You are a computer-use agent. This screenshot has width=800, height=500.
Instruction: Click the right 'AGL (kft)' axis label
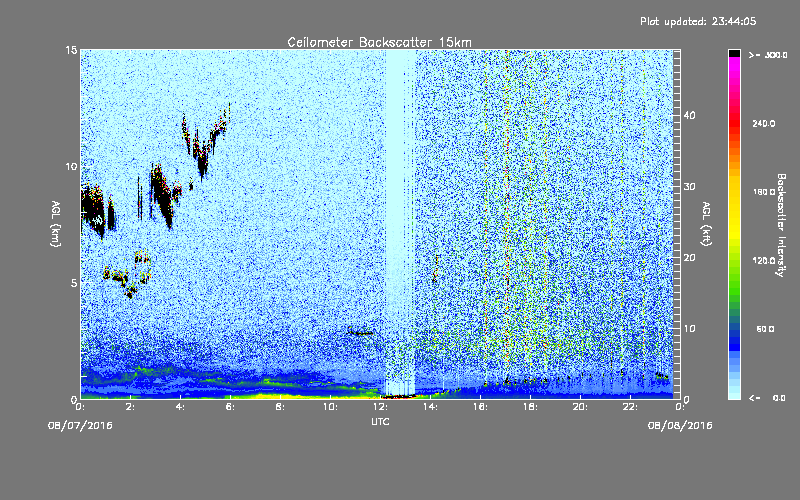pos(706,223)
